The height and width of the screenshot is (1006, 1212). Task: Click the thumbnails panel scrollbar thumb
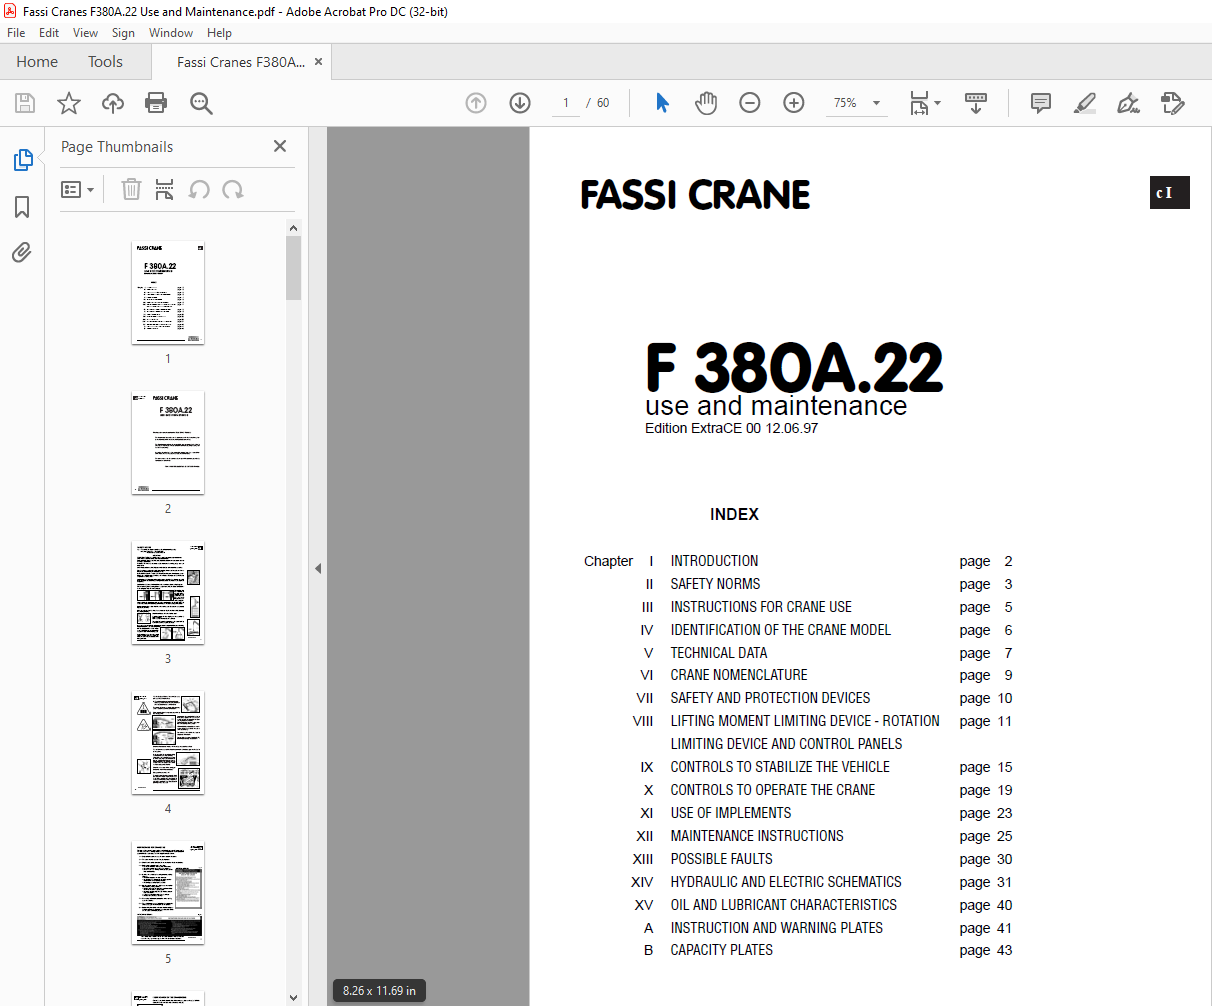[293, 268]
